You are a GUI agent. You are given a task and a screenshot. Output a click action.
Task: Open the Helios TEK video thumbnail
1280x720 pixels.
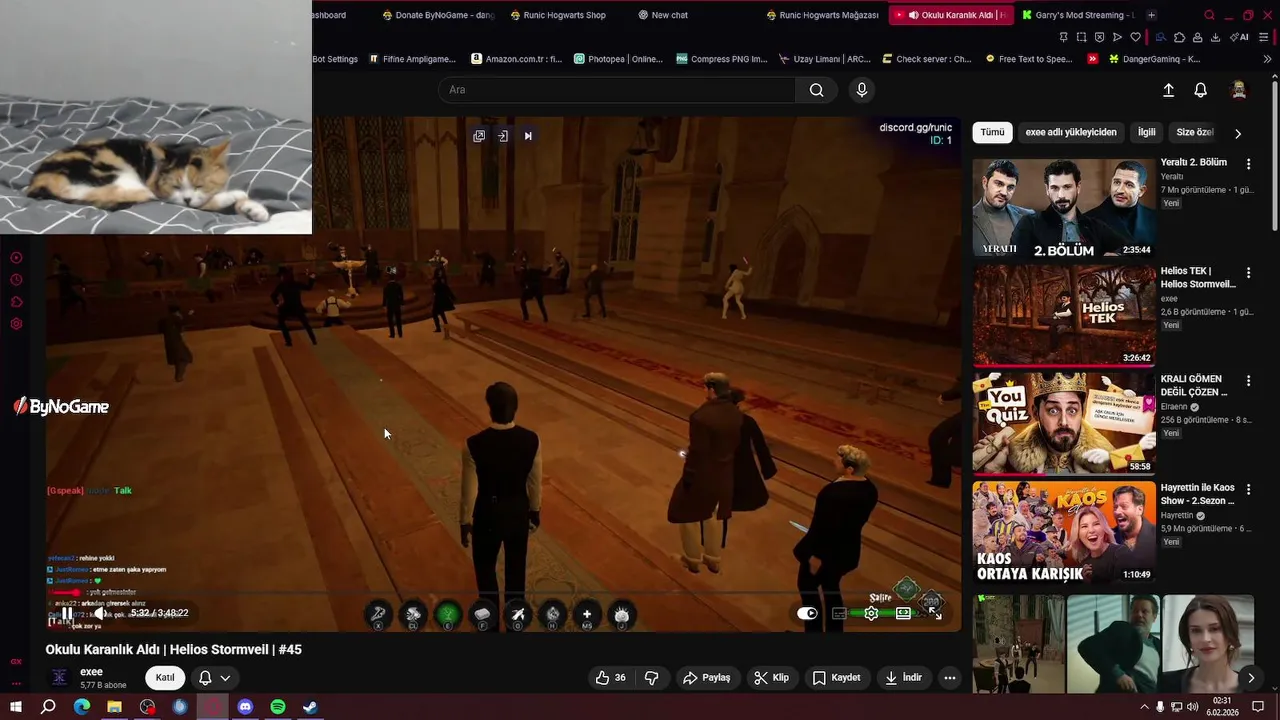[x=1064, y=316]
